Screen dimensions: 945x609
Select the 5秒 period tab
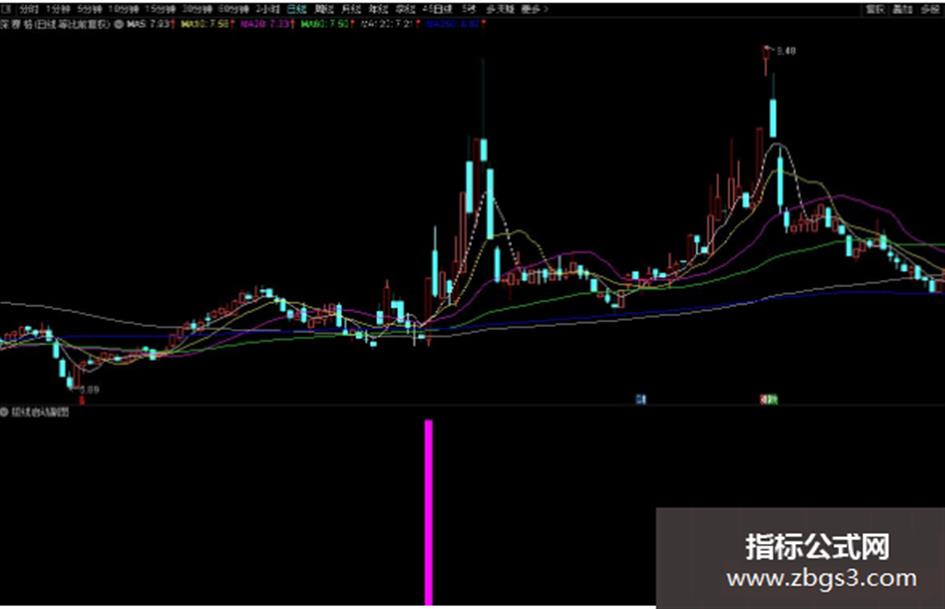pyautogui.click(x=468, y=10)
